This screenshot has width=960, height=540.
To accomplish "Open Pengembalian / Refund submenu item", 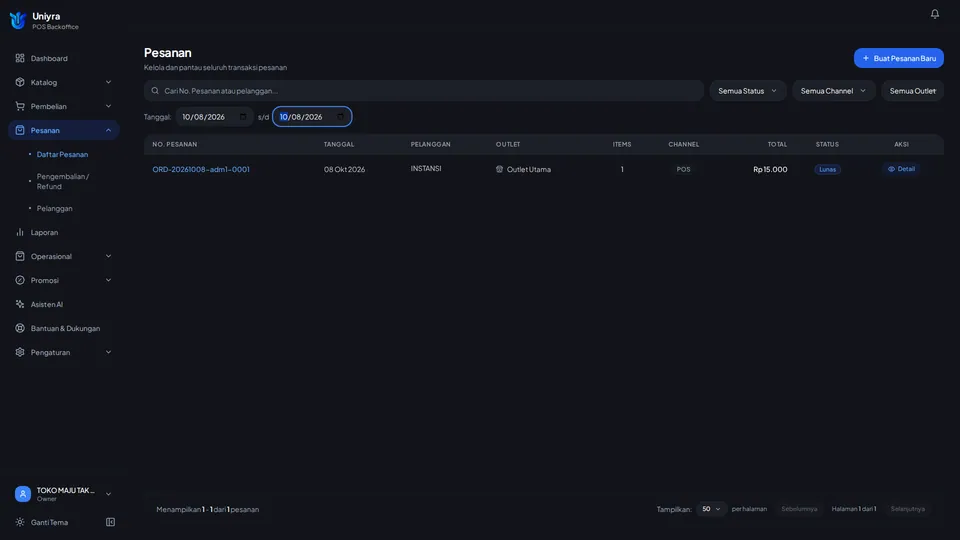I will coord(63,181).
